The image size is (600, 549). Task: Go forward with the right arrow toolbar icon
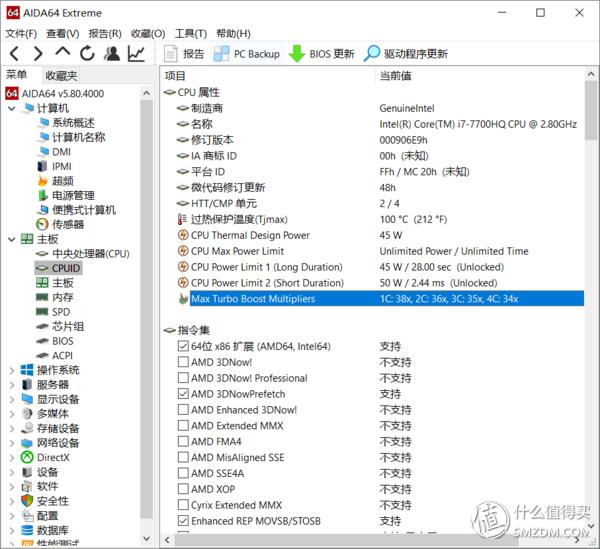click(x=38, y=54)
